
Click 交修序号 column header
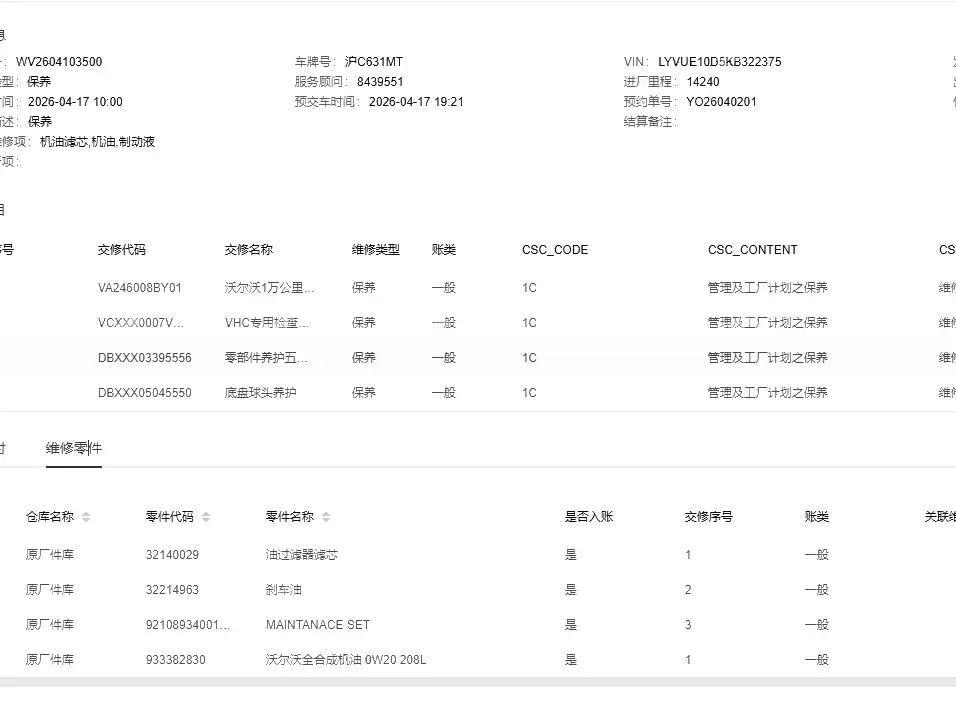(708, 517)
